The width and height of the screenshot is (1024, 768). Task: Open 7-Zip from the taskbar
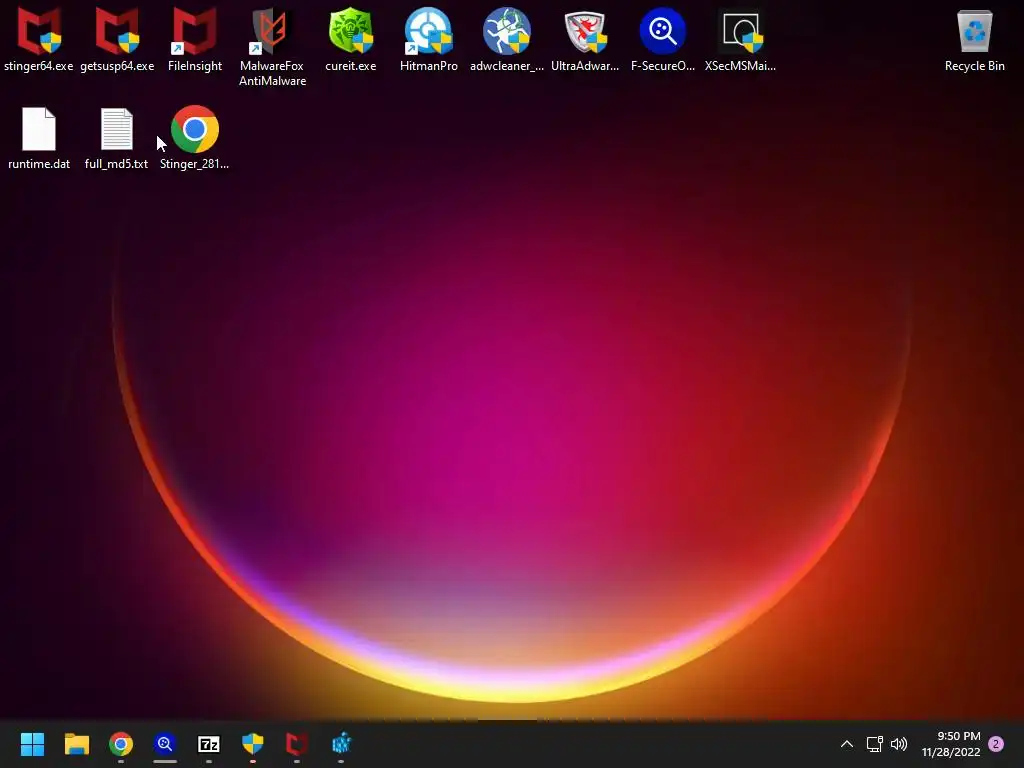[x=209, y=744]
